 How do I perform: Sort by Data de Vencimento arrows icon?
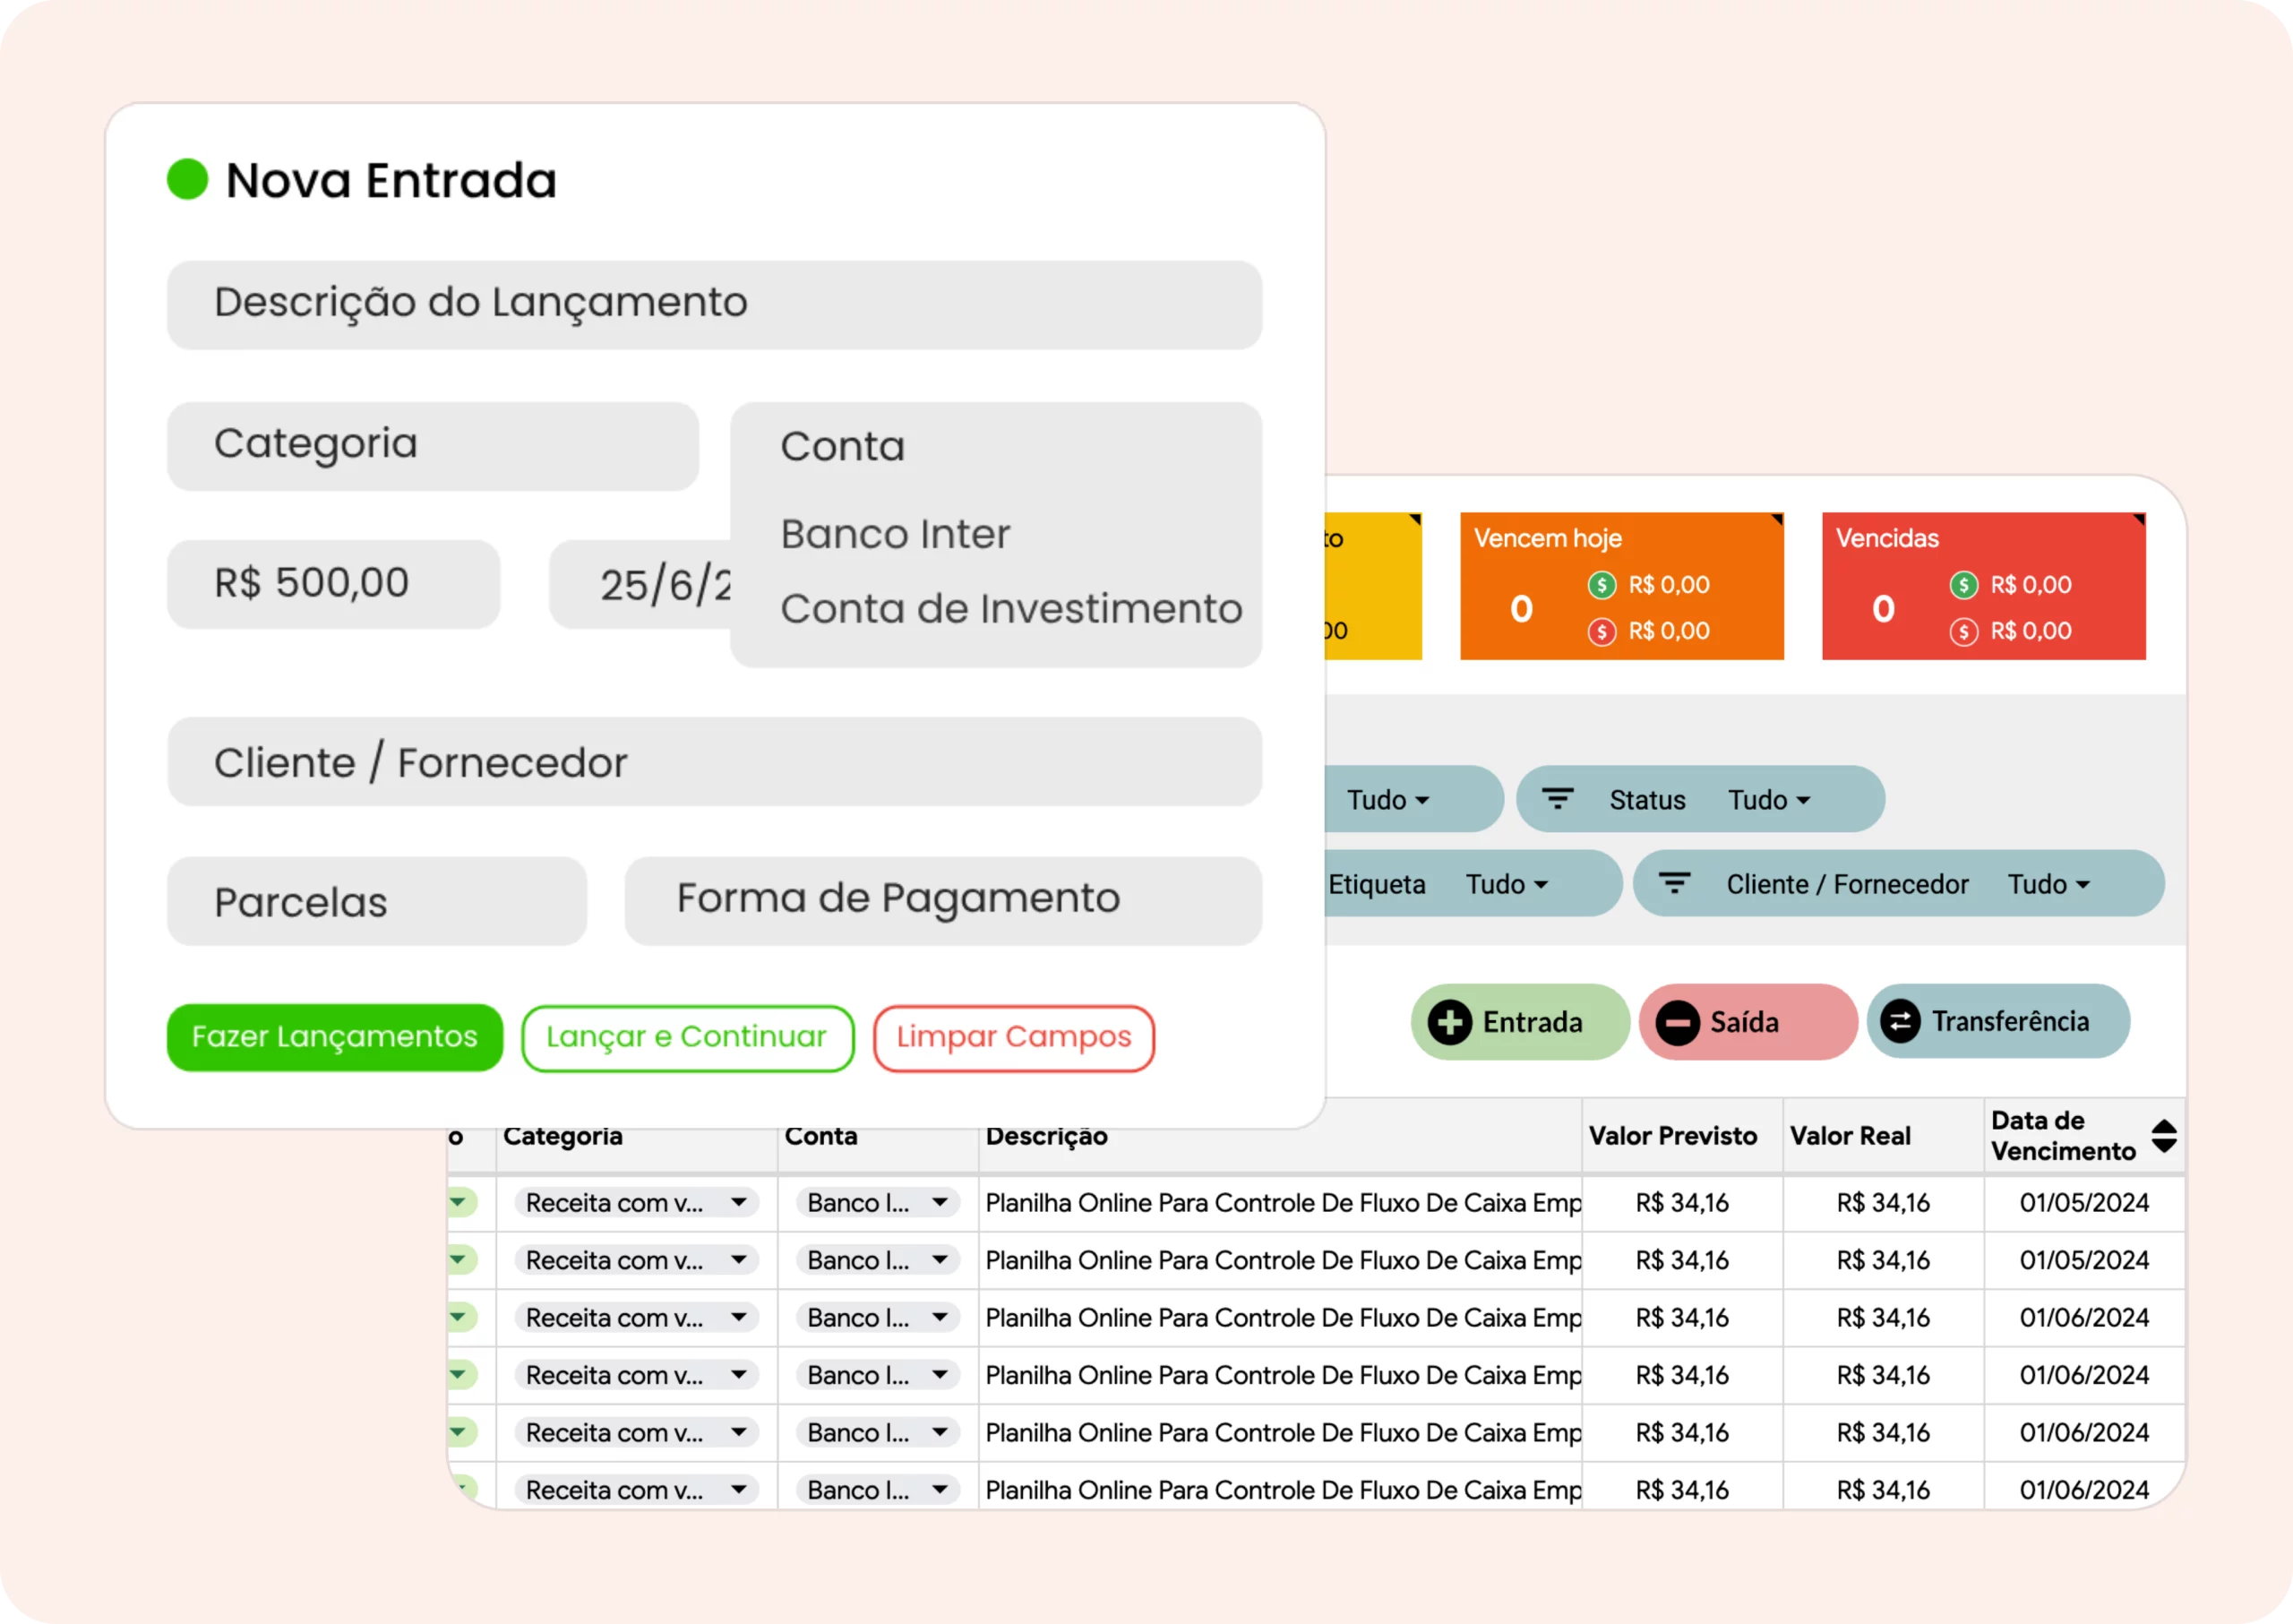(x=2164, y=1136)
